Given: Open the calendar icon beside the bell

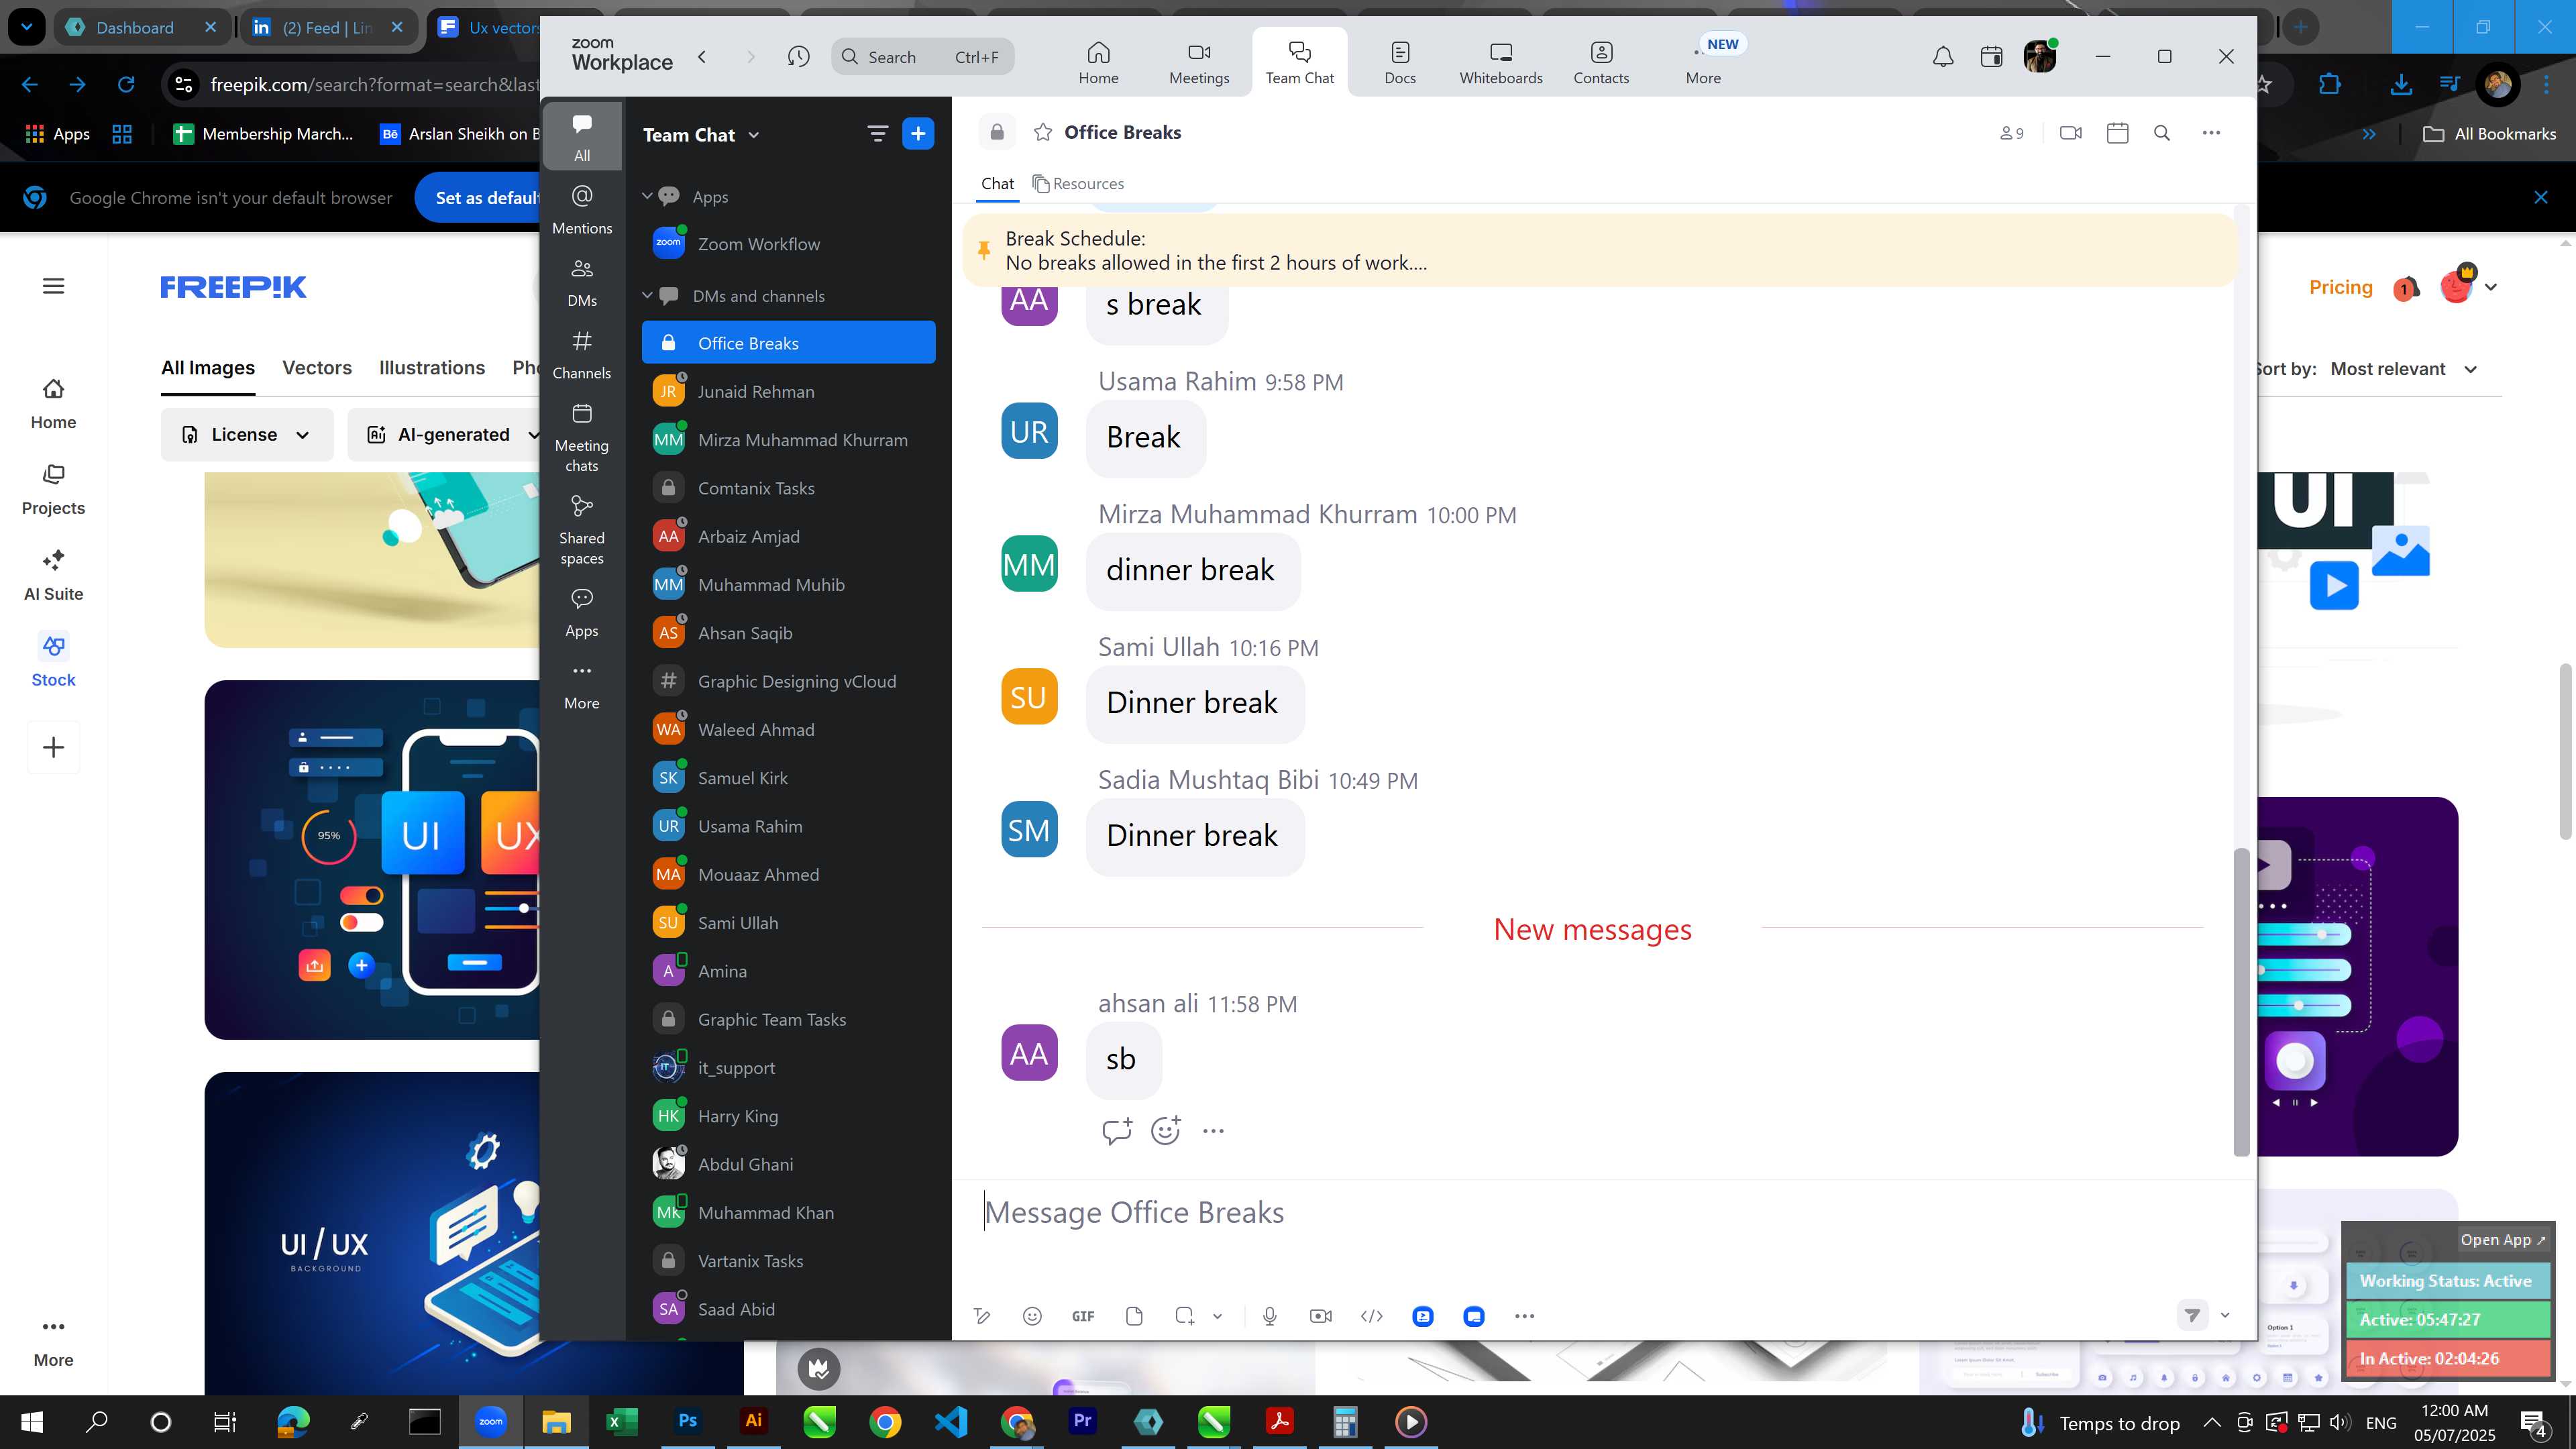Looking at the screenshot, I should point(1991,57).
